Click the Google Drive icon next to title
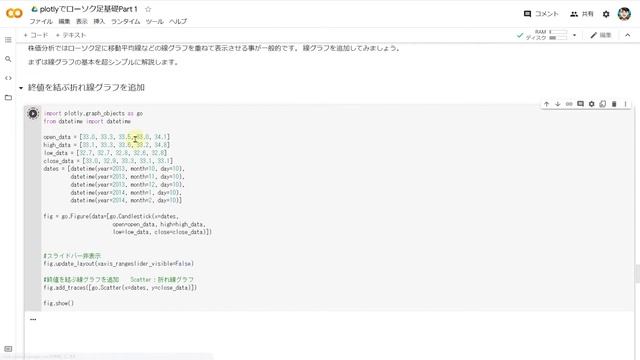The width and height of the screenshot is (640, 360). [34, 9]
